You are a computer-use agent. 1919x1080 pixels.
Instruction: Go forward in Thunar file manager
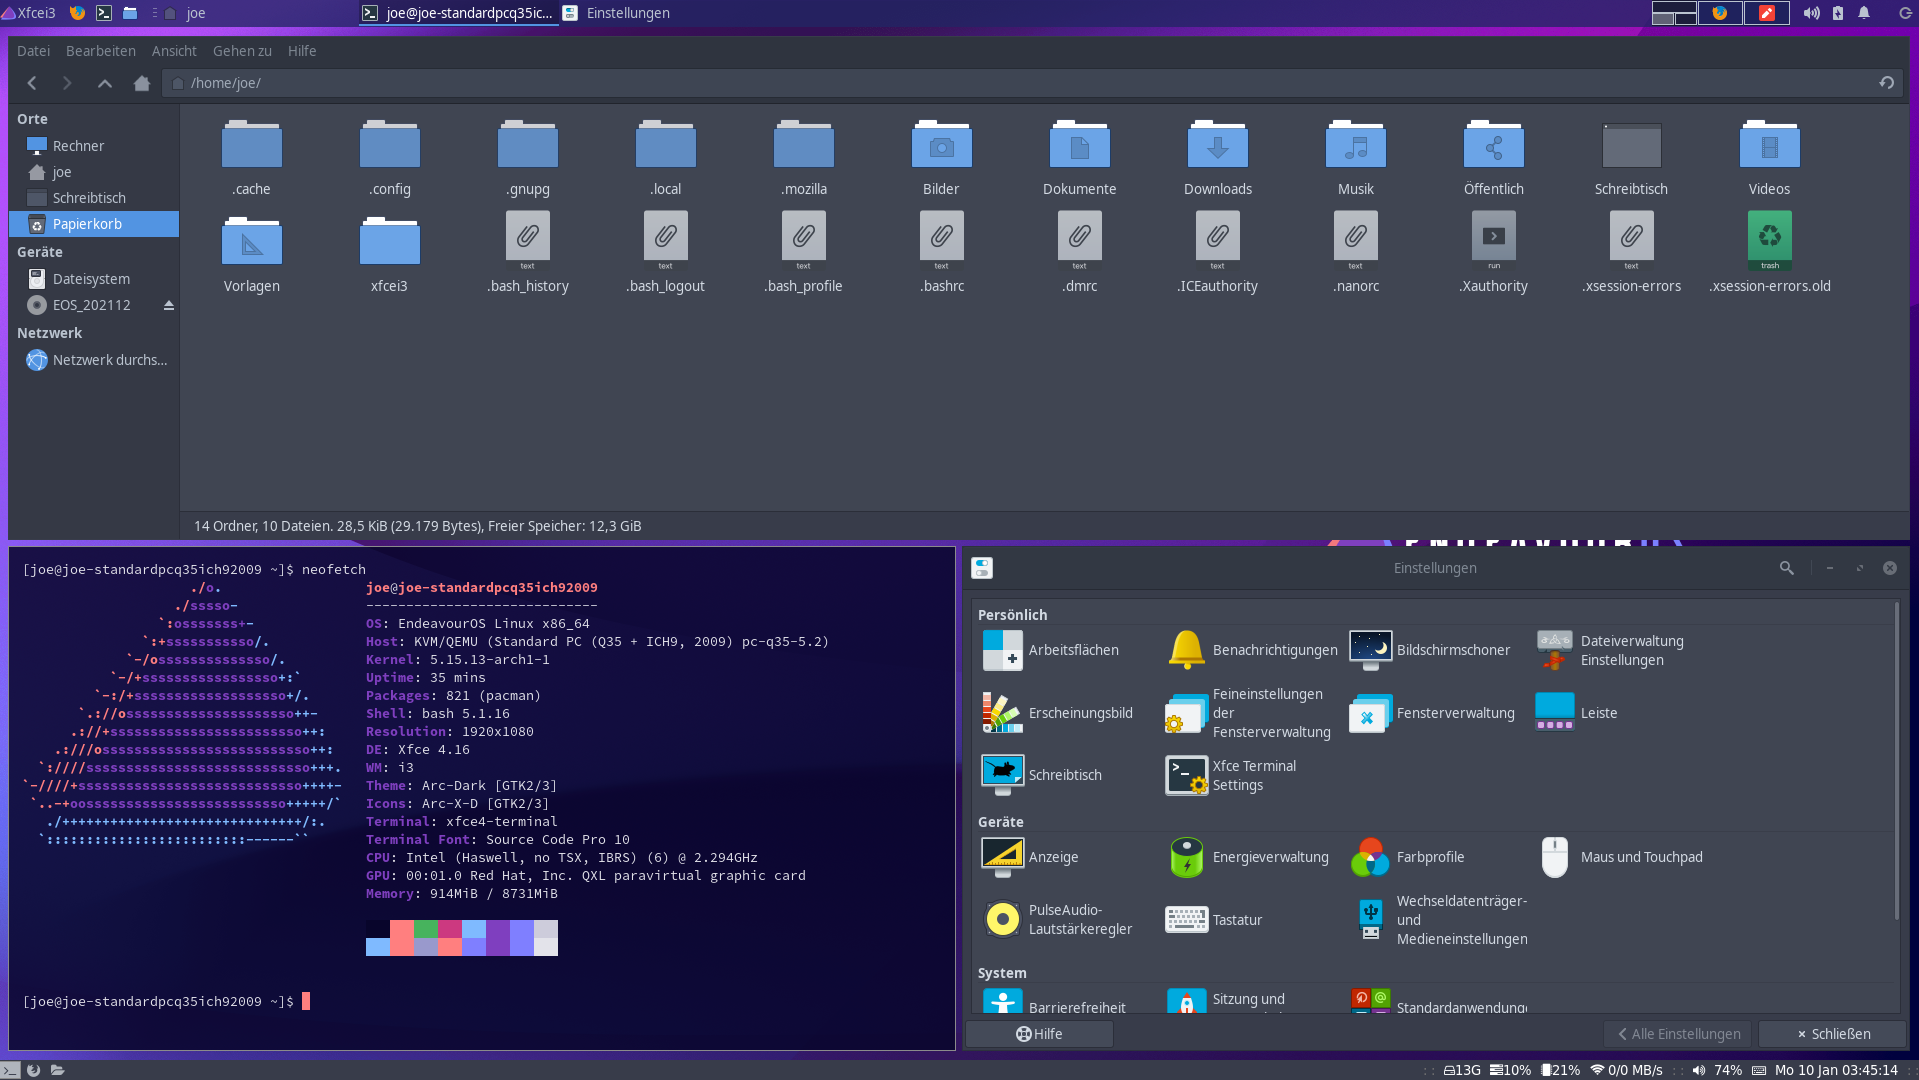[x=67, y=83]
